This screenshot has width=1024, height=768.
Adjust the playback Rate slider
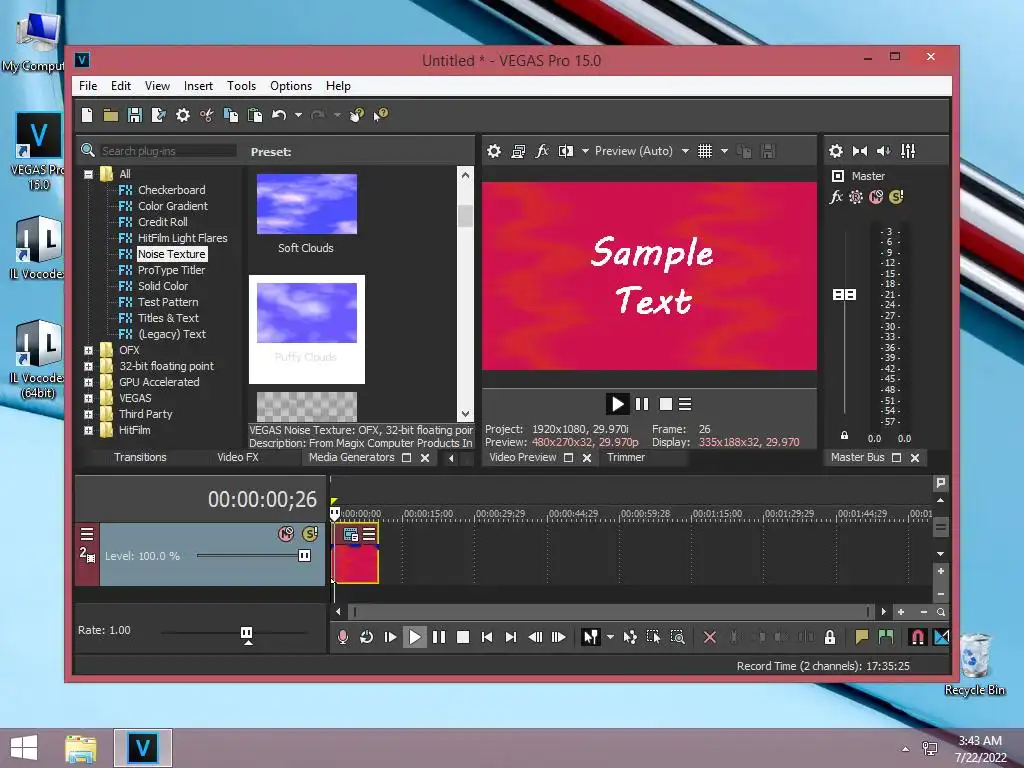(x=246, y=633)
